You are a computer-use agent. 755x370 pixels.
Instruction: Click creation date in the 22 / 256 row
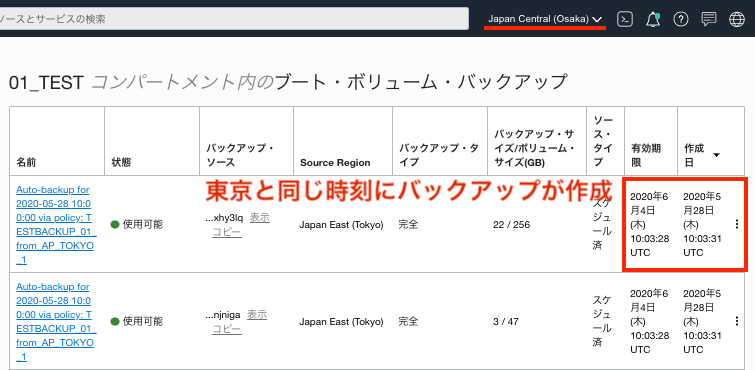tap(703, 225)
